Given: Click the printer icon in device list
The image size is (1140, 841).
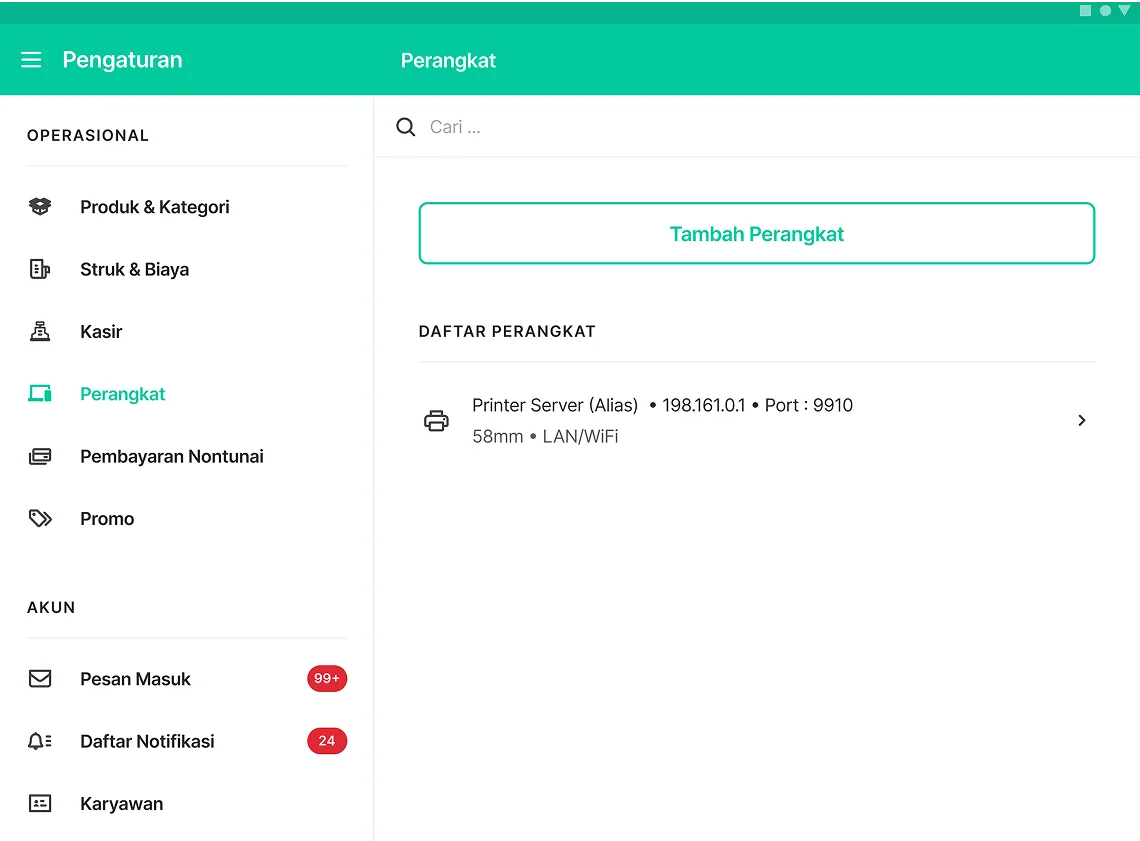Looking at the screenshot, I should pos(437,421).
